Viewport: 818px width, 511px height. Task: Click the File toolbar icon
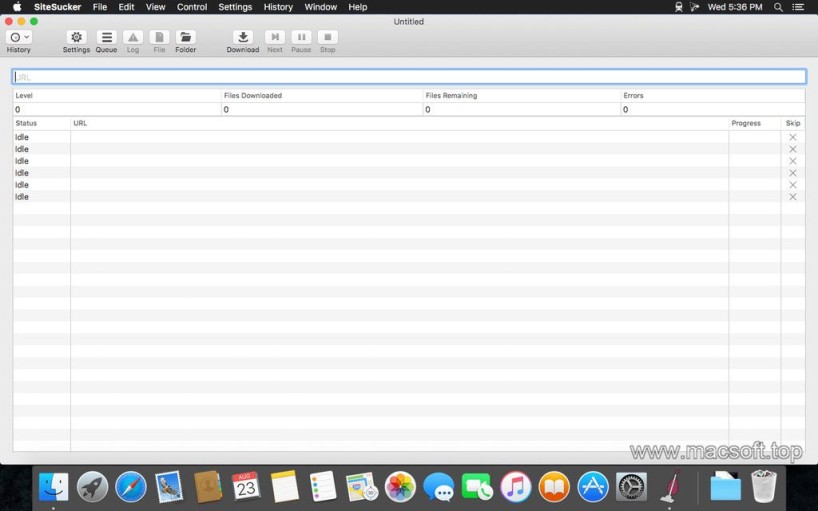[159, 37]
